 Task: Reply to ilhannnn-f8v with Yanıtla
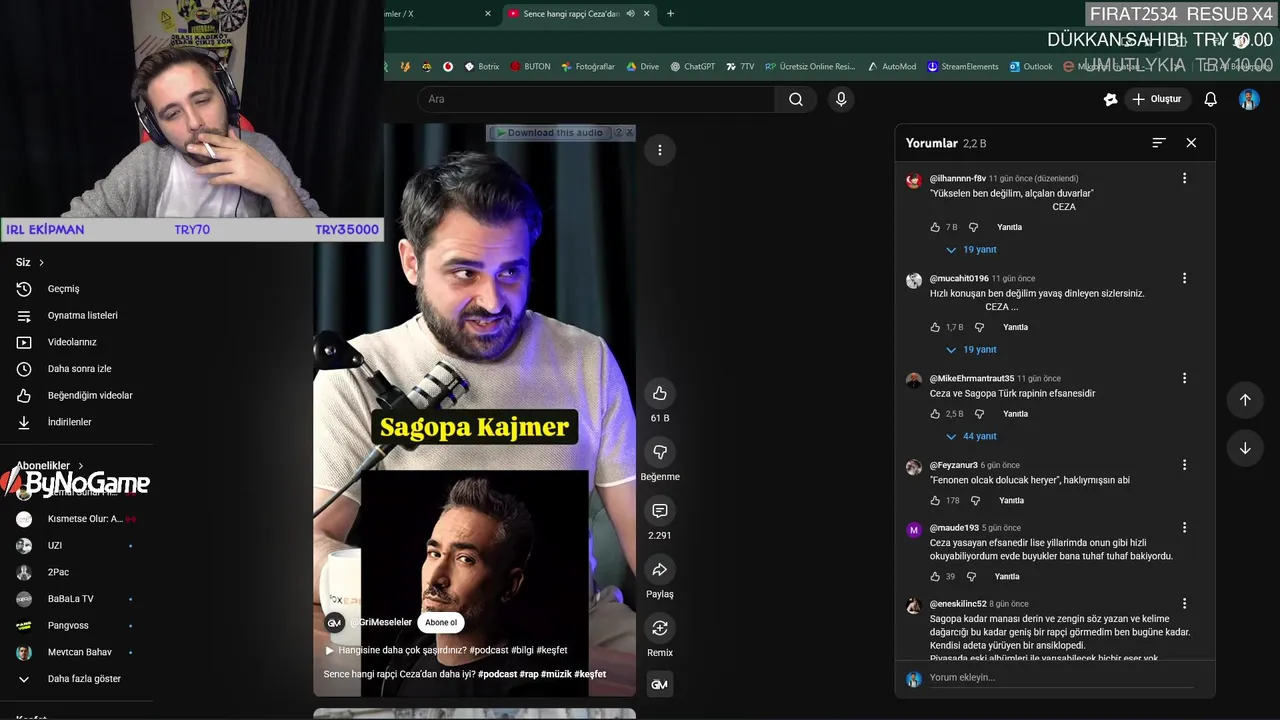pyautogui.click(x=1009, y=227)
